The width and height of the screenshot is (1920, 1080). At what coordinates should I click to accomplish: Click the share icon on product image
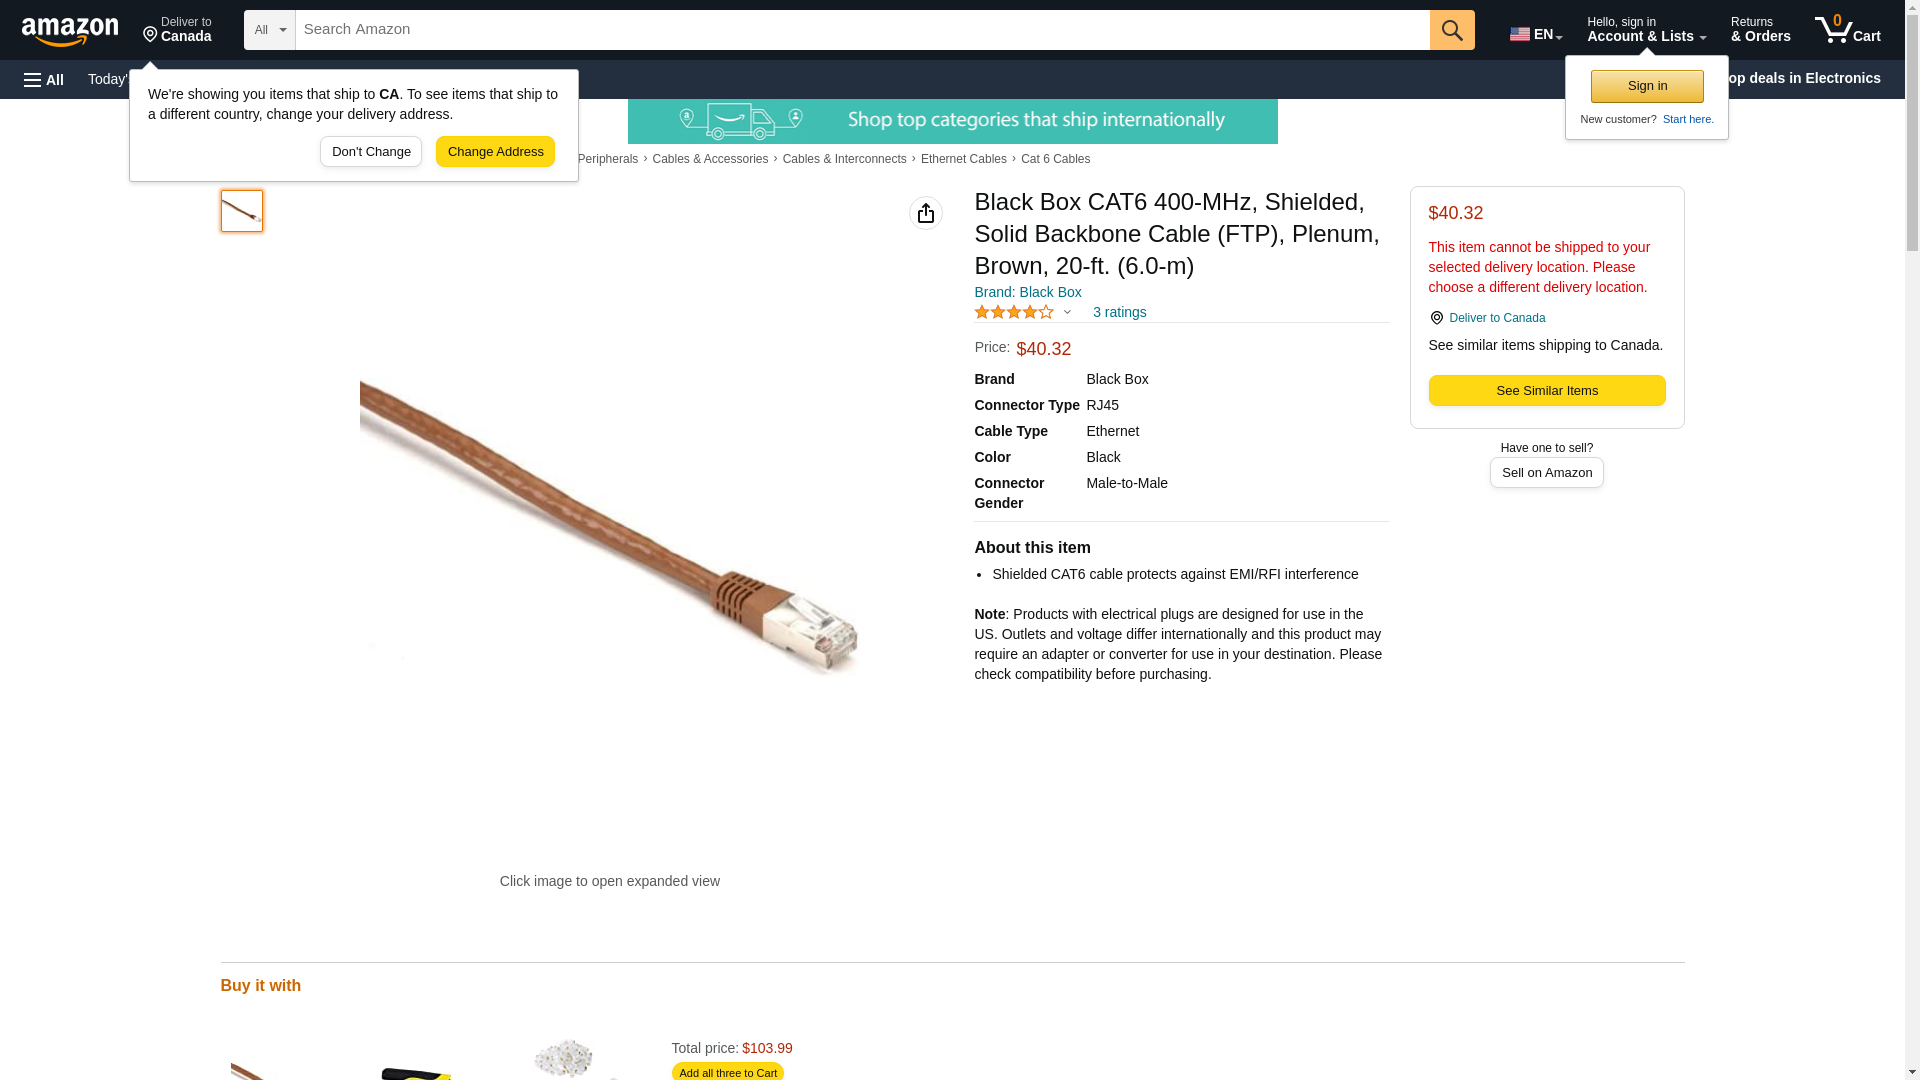(x=926, y=213)
